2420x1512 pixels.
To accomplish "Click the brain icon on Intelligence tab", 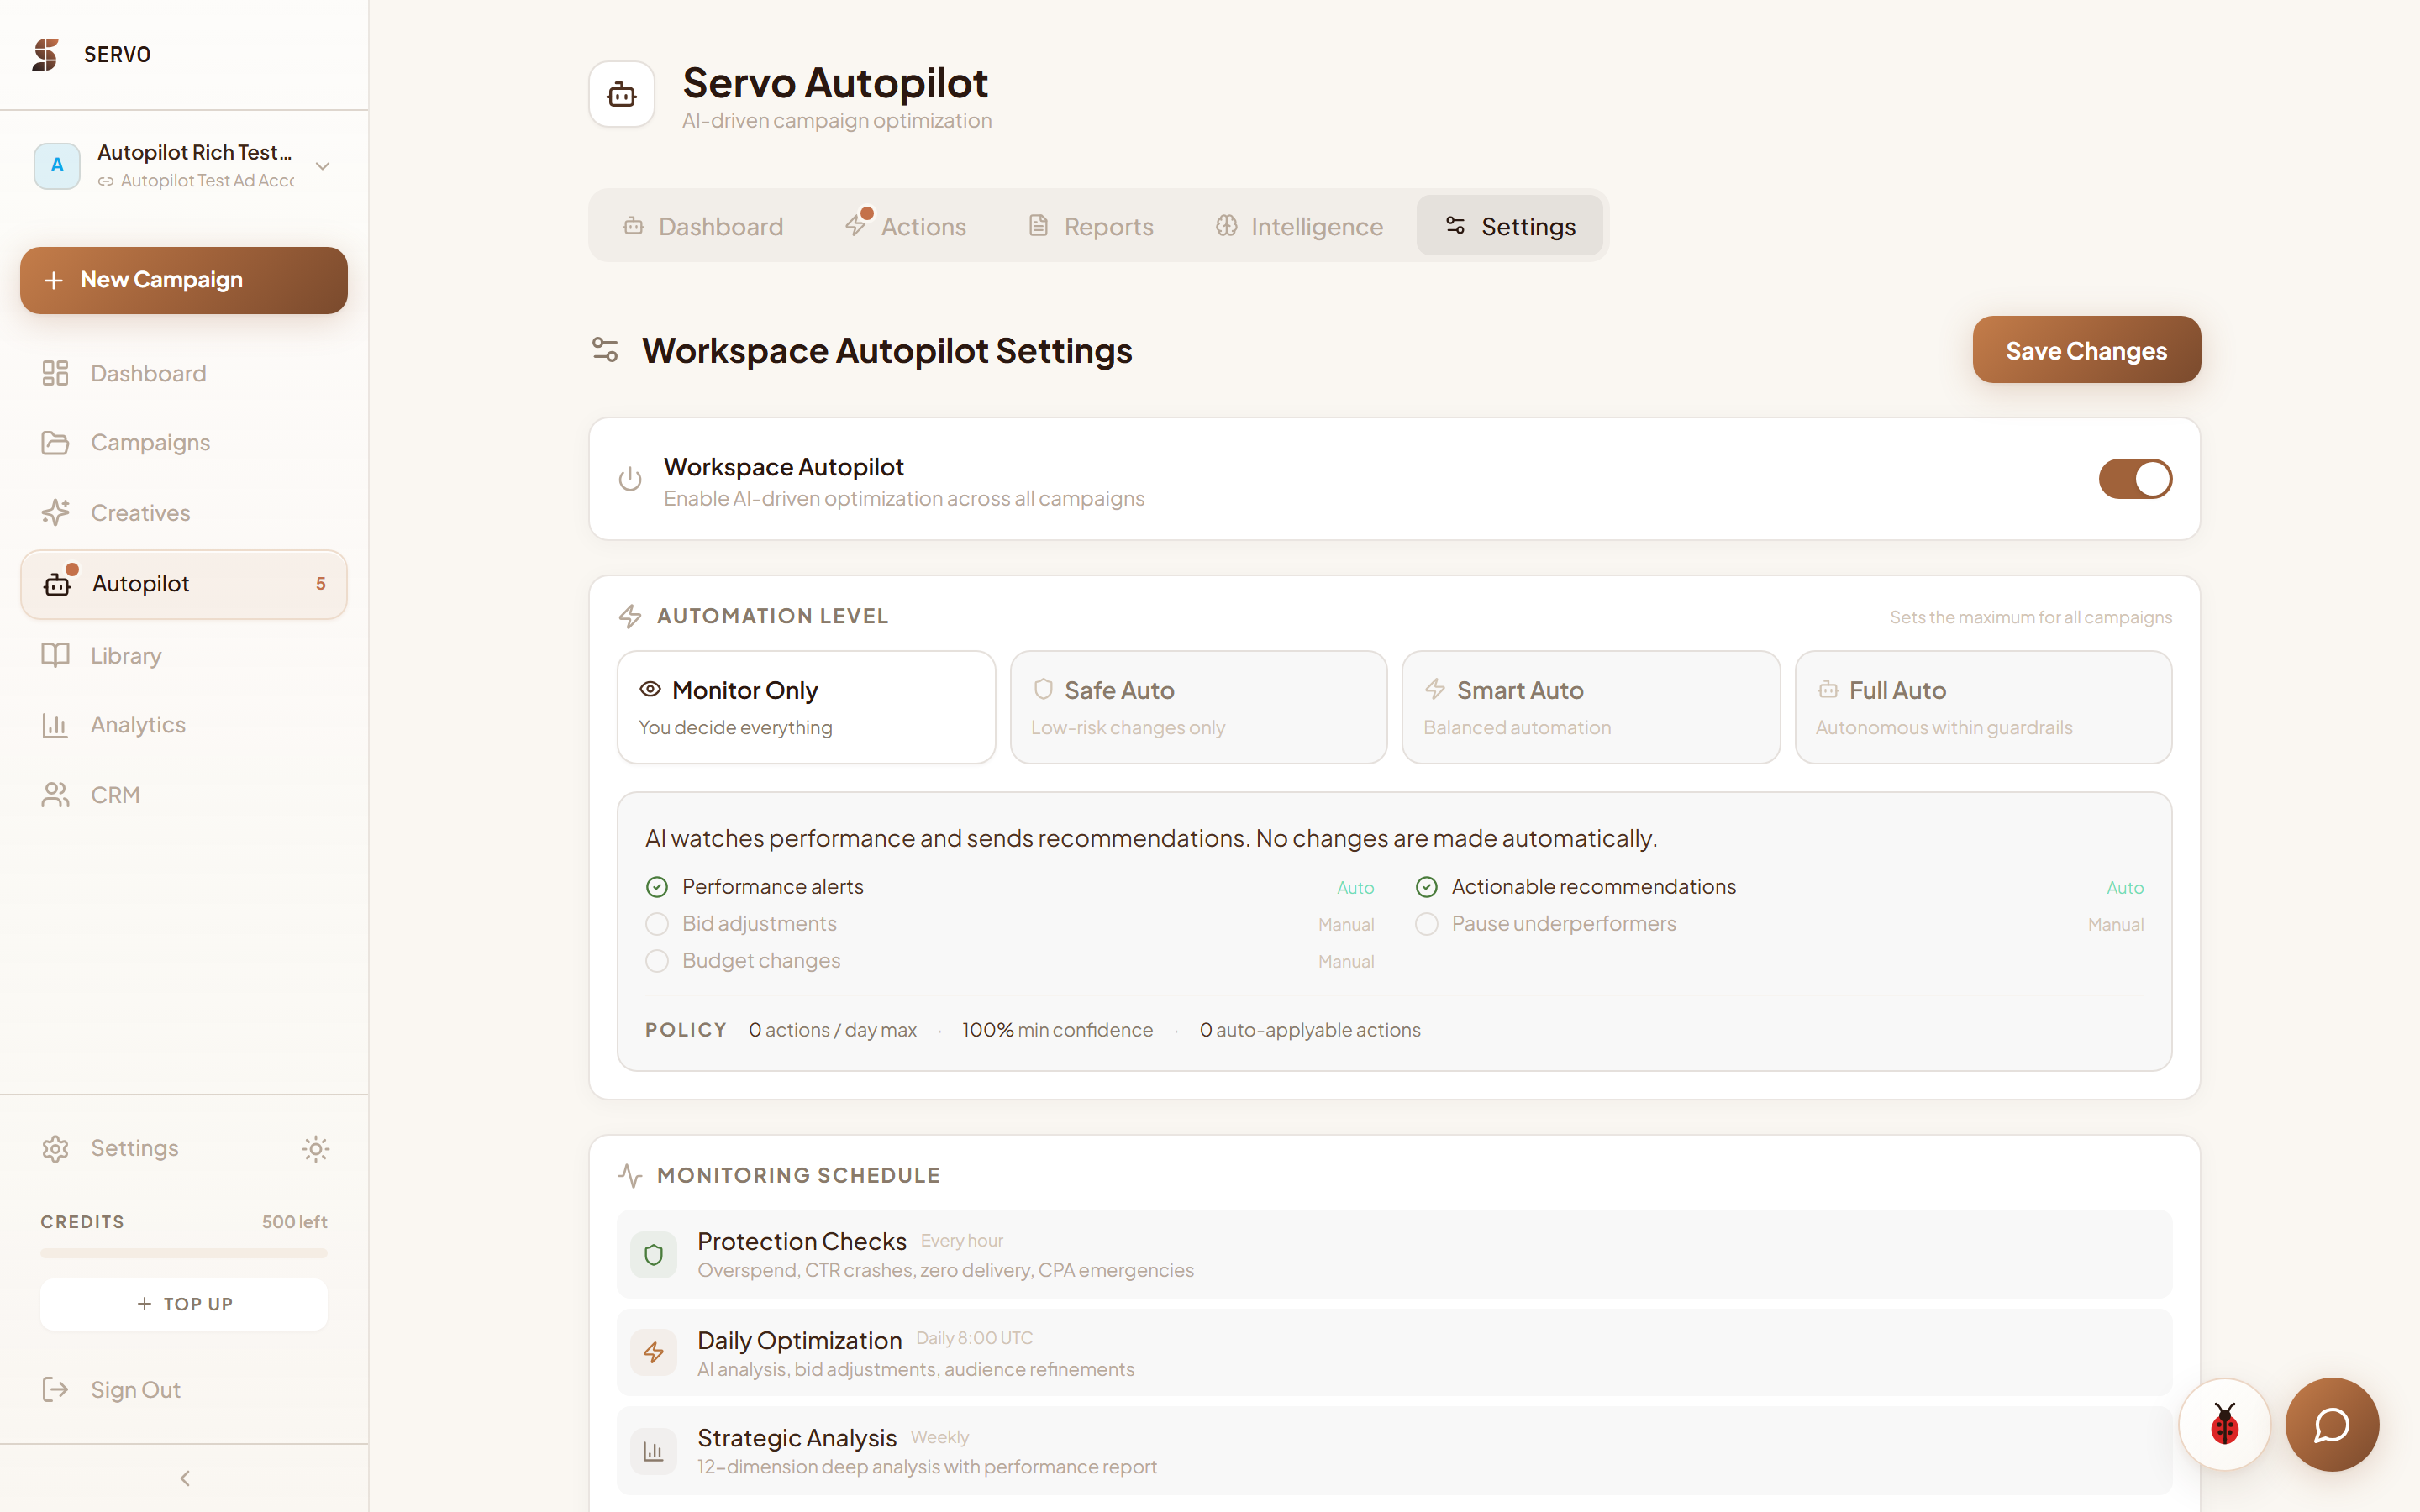I will pos(1226,226).
